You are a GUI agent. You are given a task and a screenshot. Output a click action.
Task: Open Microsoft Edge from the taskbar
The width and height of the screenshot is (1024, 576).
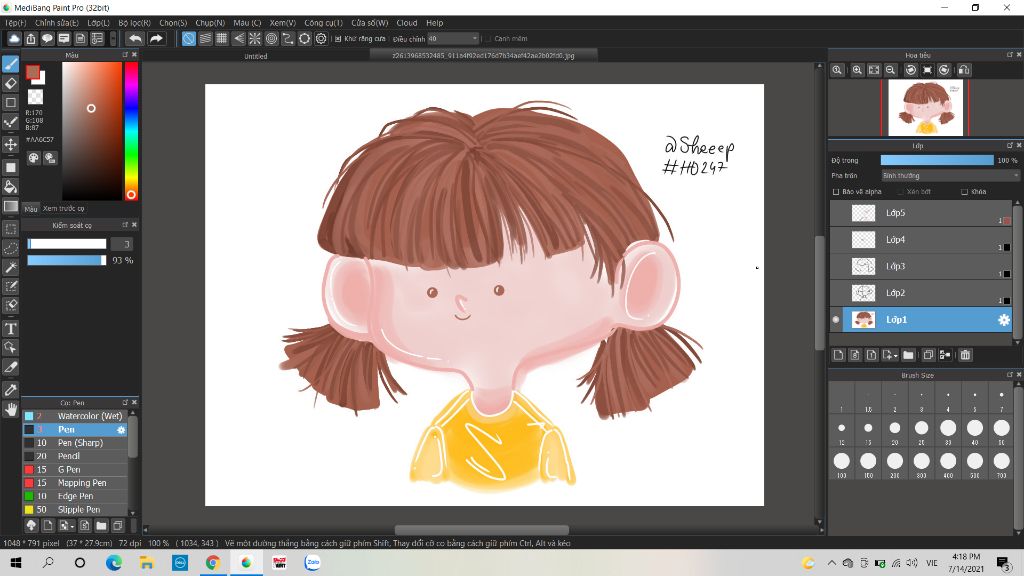click(x=114, y=562)
